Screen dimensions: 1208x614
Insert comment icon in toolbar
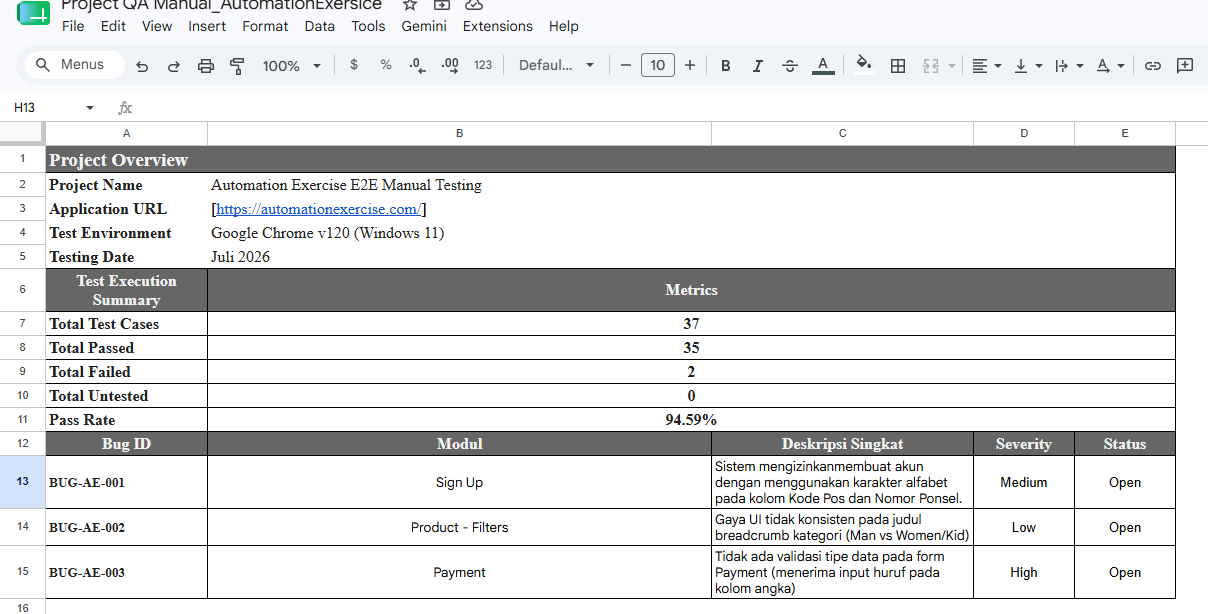1185,66
